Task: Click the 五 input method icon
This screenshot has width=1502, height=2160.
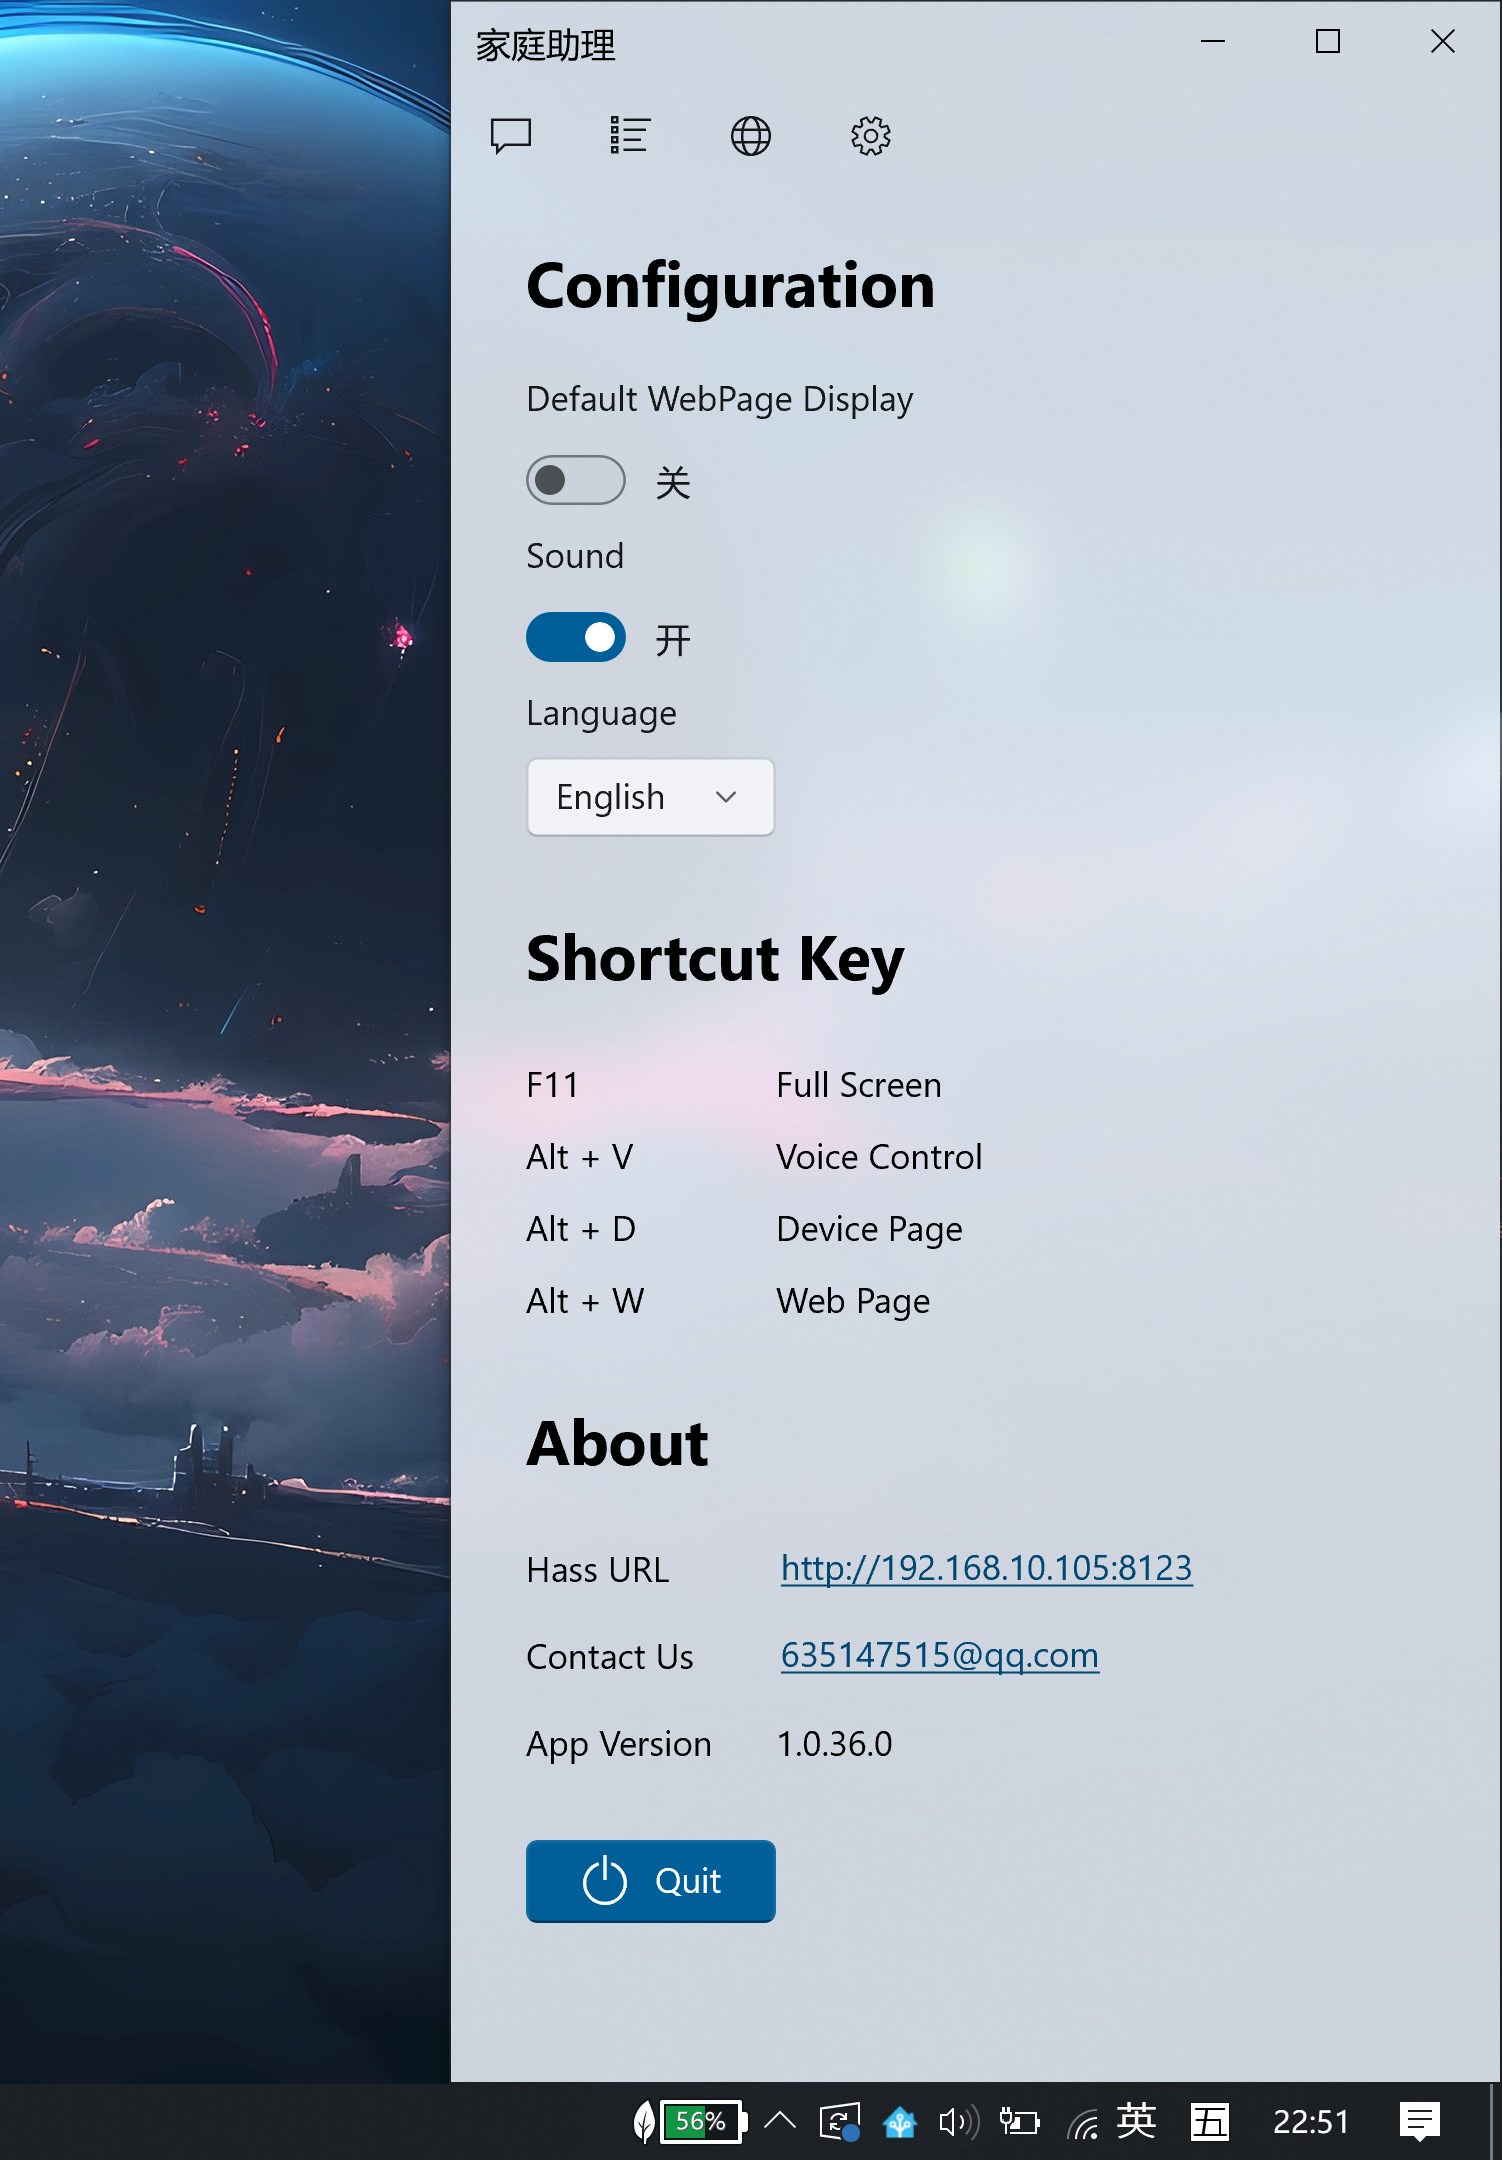Action: click(1210, 2121)
